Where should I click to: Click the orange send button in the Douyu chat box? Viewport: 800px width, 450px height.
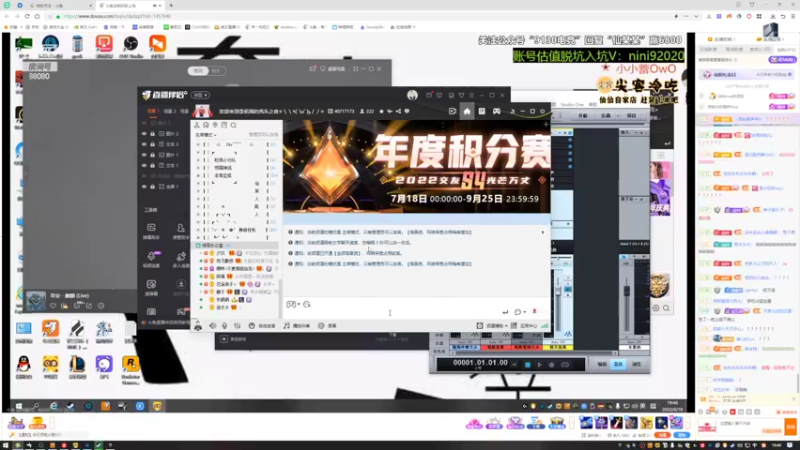coord(790,426)
